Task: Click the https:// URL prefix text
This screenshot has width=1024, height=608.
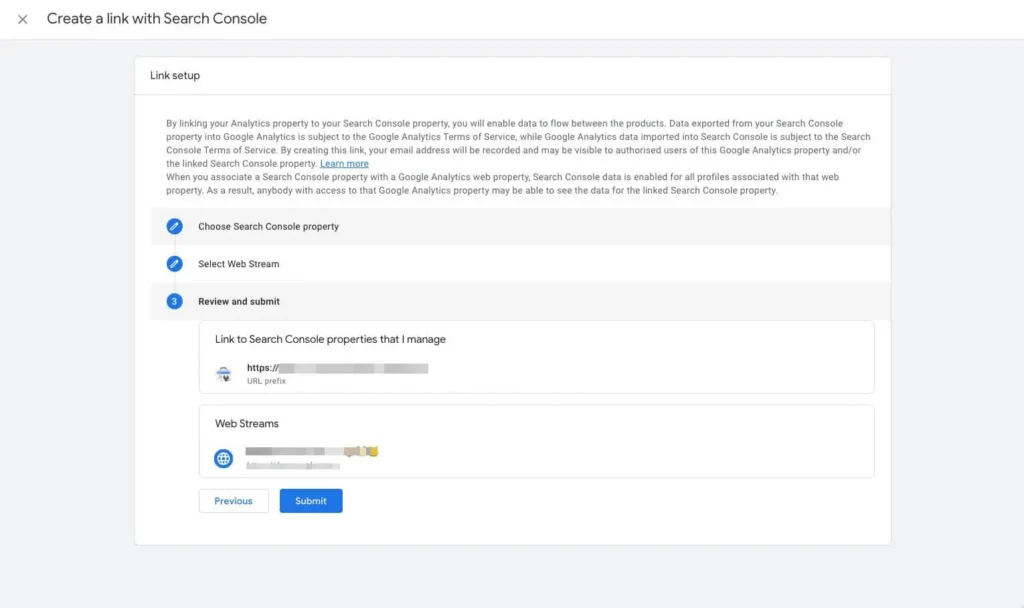Action: click(264, 367)
